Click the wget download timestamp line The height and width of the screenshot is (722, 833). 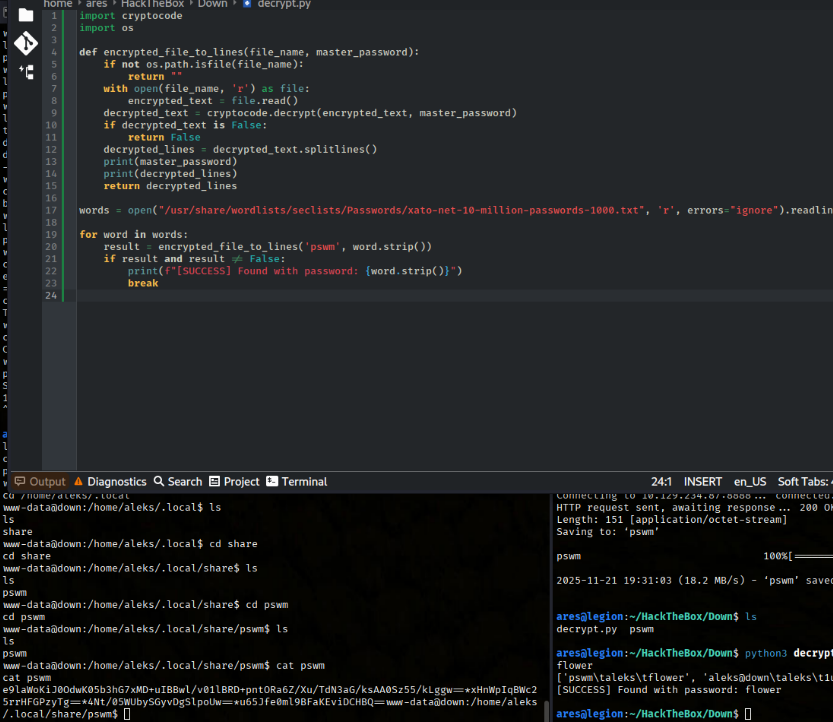tap(694, 580)
